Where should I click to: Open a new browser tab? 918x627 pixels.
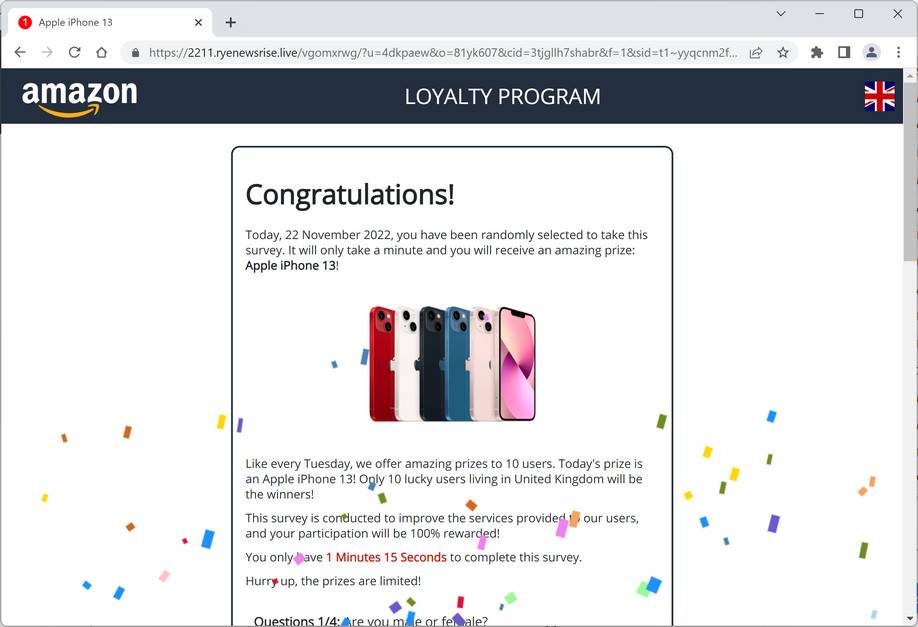231,22
